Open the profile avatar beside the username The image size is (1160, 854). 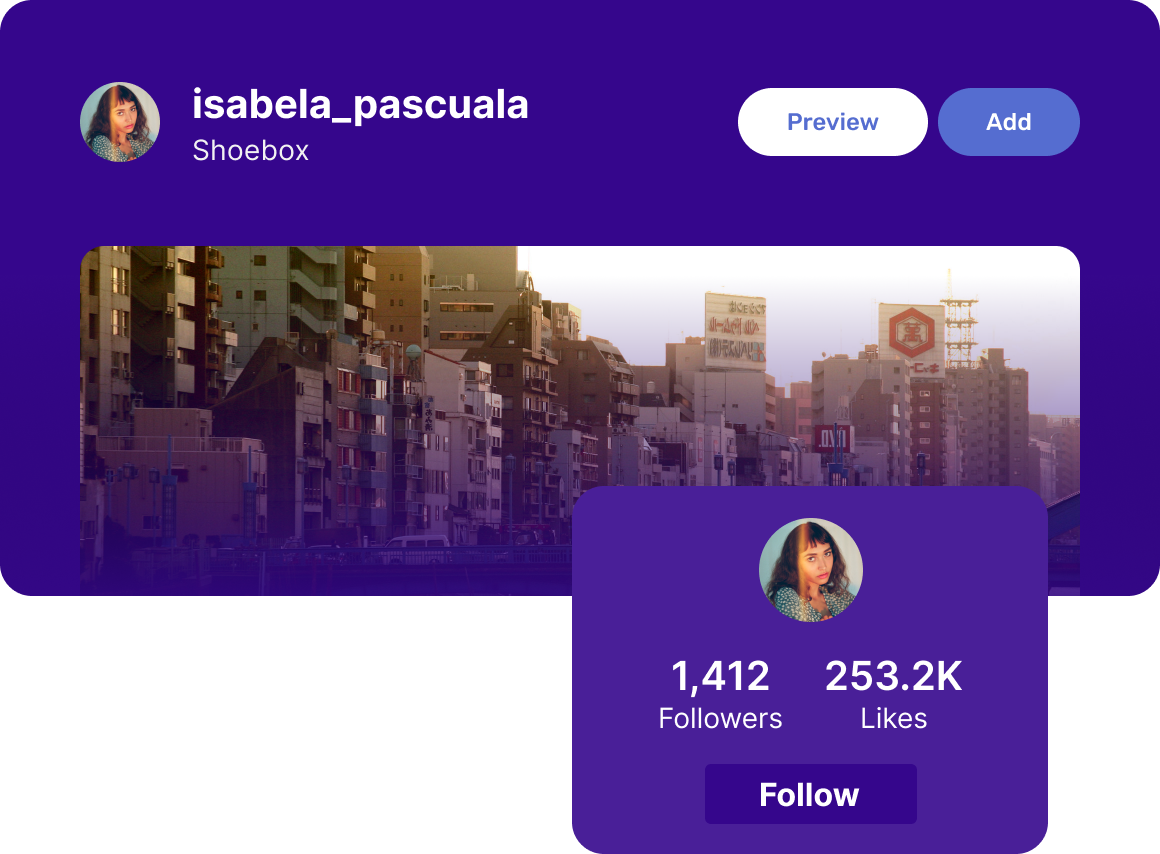(120, 122)
